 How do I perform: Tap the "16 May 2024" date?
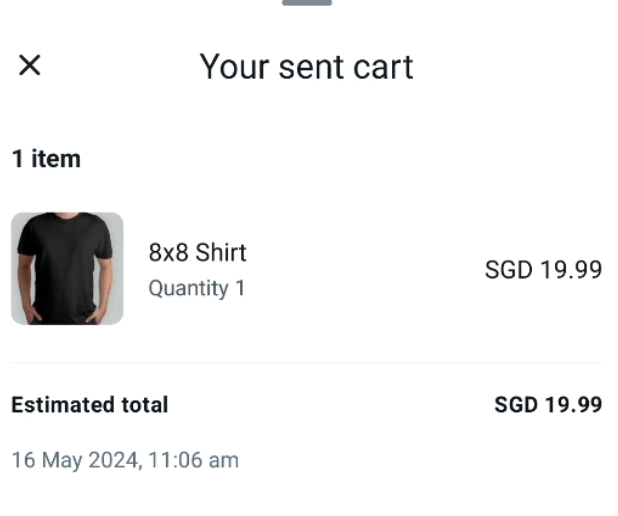(x=76, y=461)
